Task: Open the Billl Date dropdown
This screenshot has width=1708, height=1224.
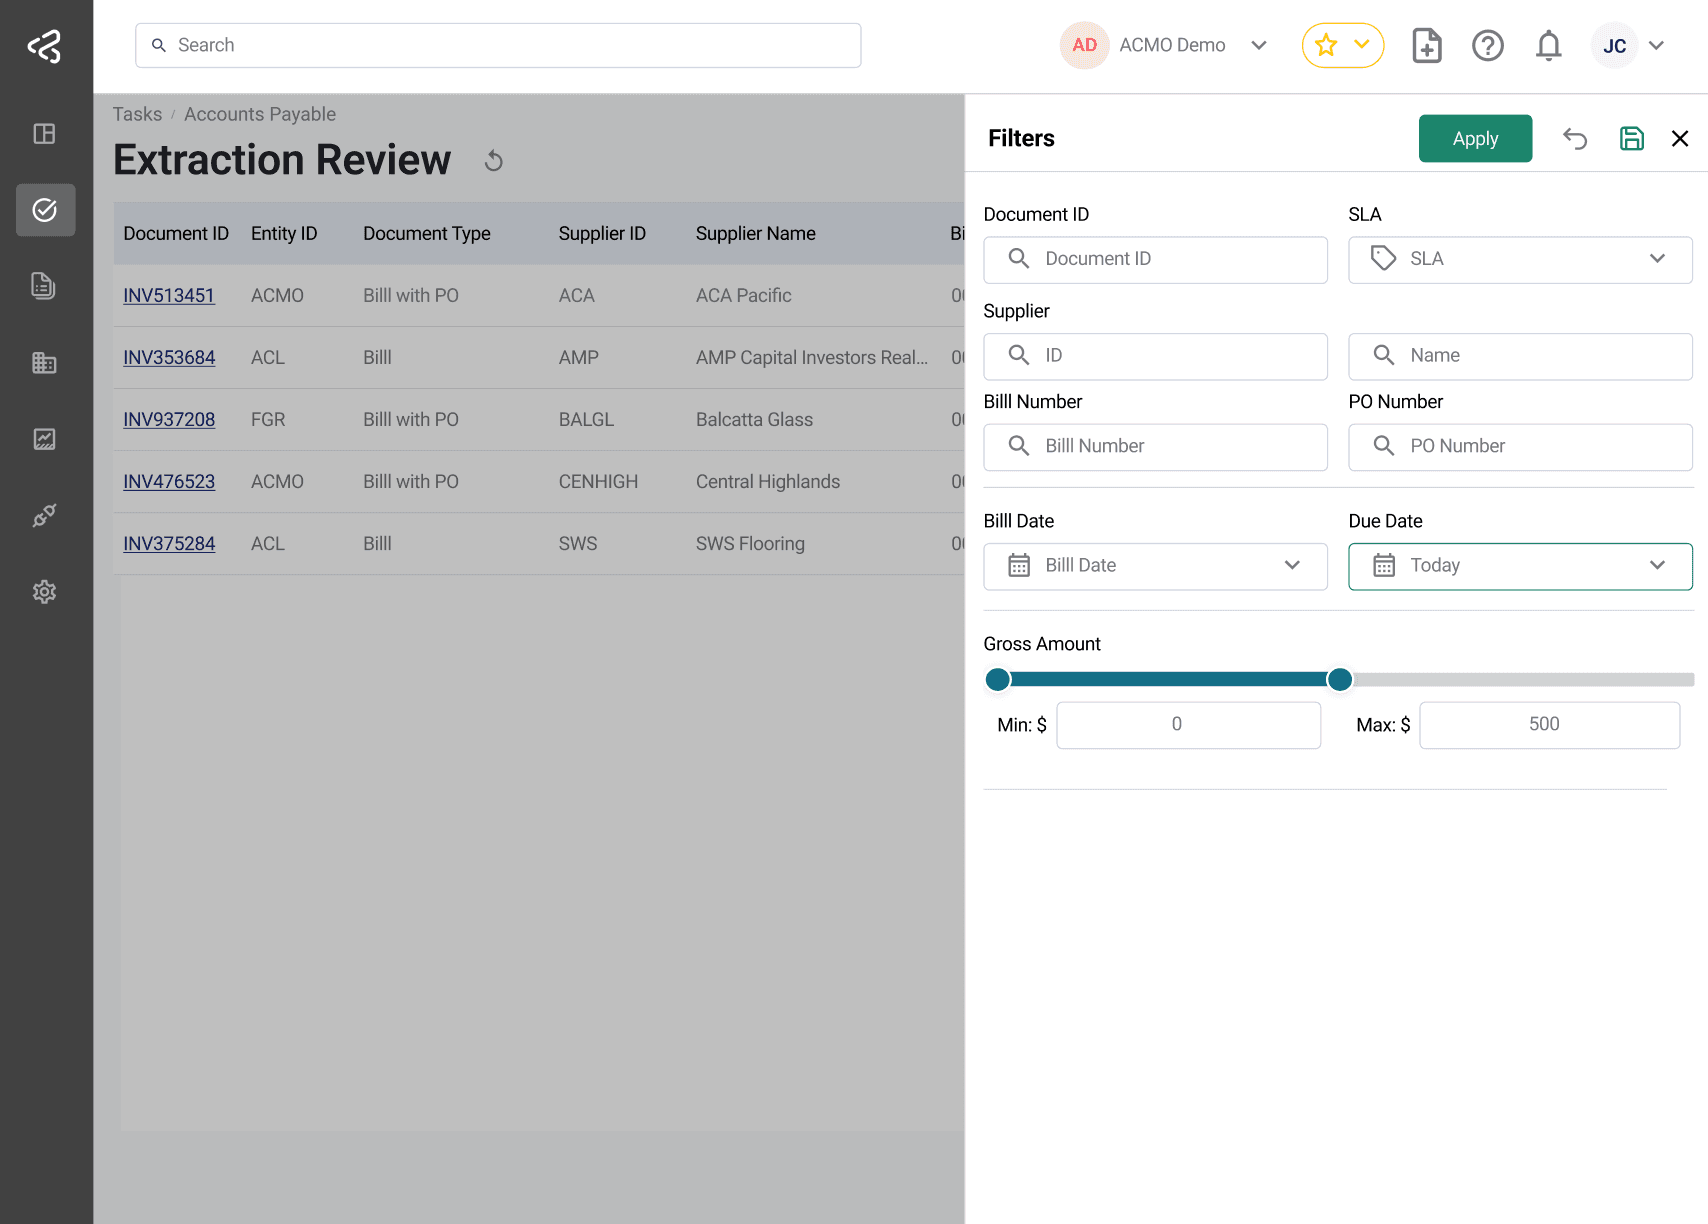Action: click(x=1155, y=566)
